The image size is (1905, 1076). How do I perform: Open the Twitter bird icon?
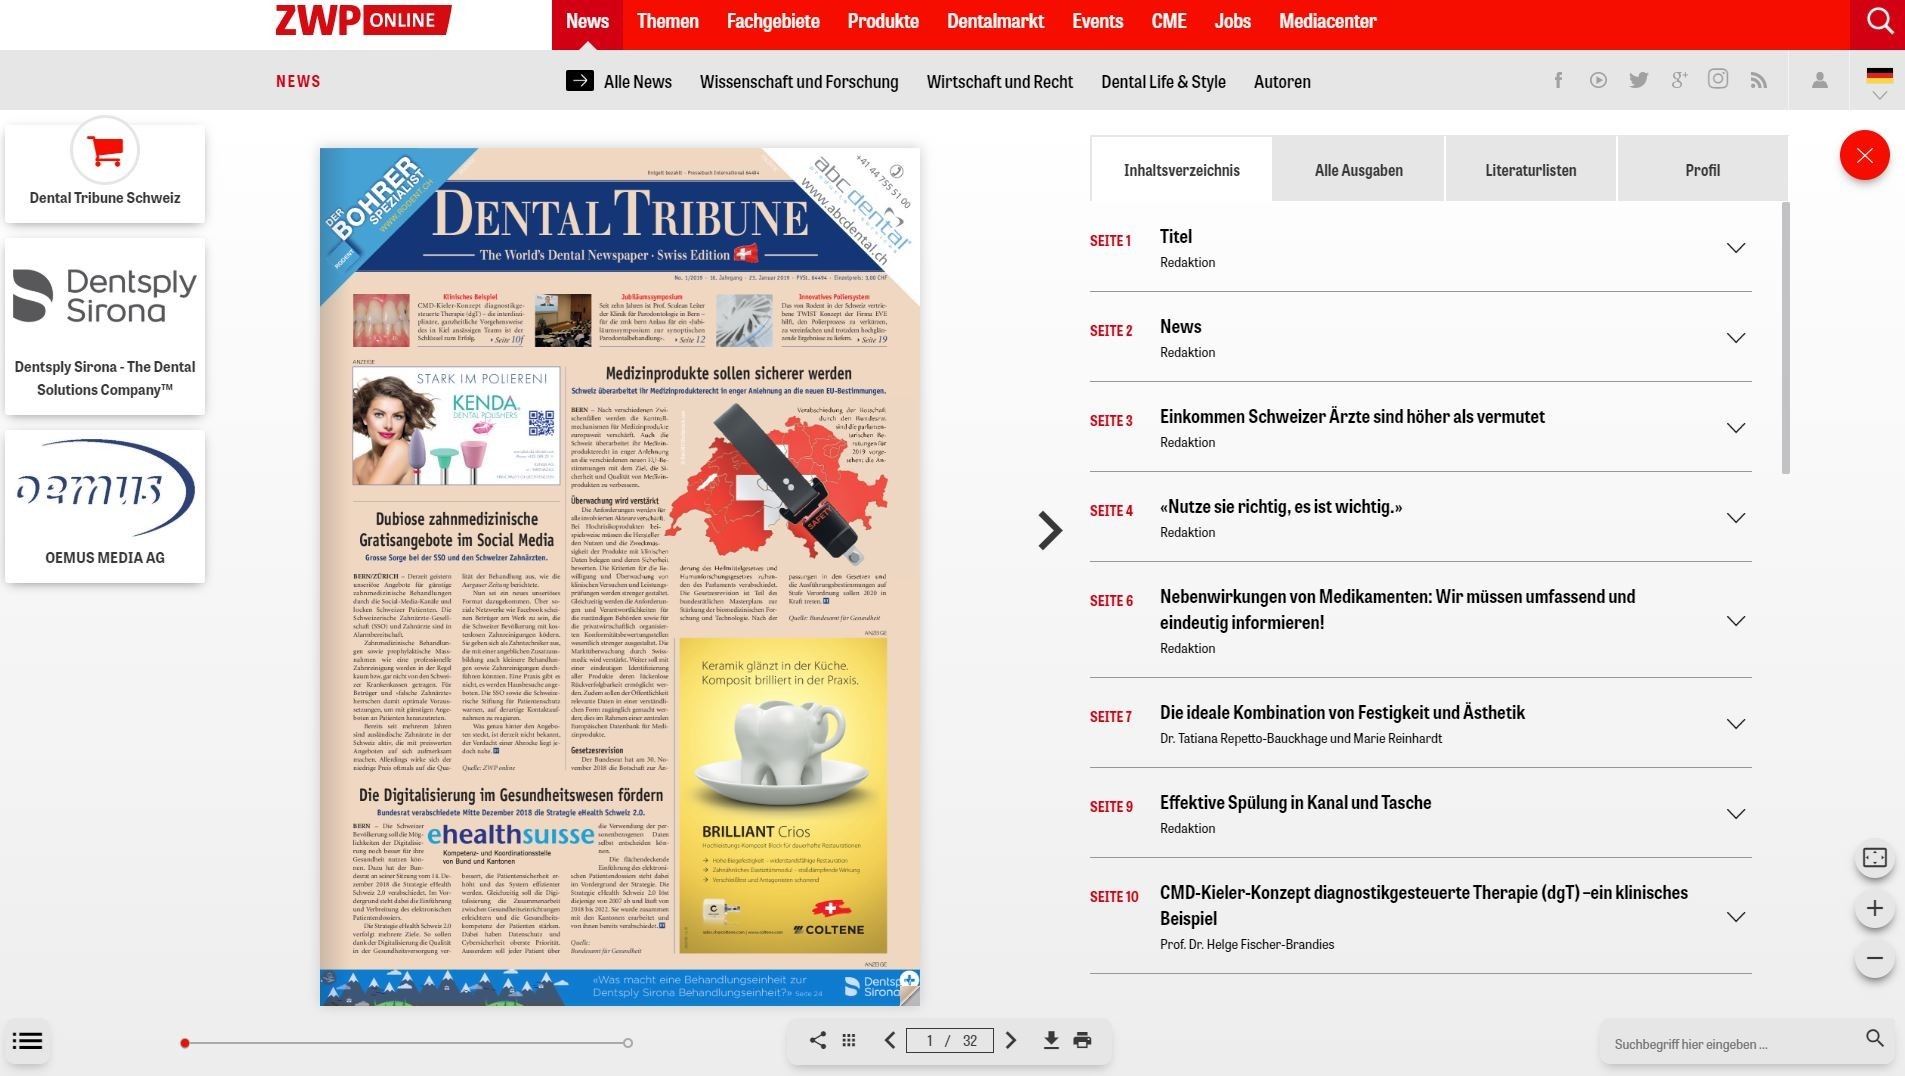pyautogui.click(x=1638, y=80)
